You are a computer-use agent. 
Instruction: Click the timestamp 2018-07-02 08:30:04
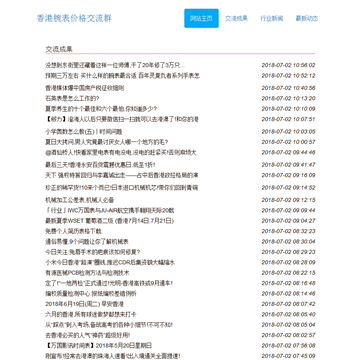[x=288, y=241]
